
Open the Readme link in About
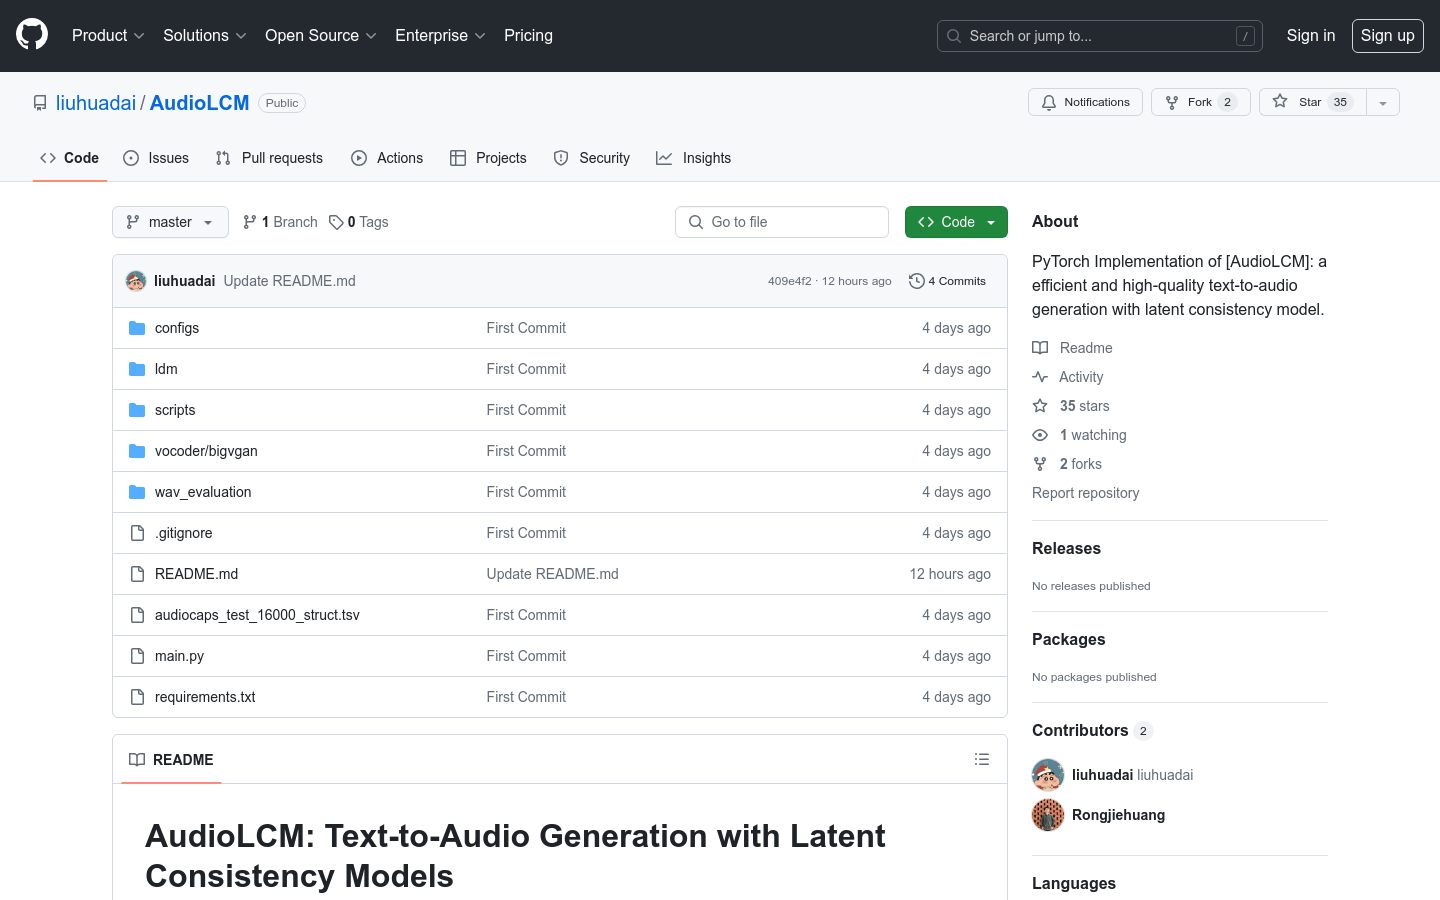(1073, 348)
